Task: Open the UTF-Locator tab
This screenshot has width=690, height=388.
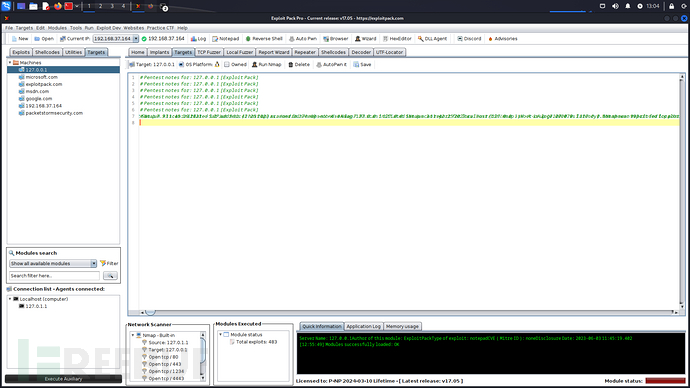Action: click(389, 52)
